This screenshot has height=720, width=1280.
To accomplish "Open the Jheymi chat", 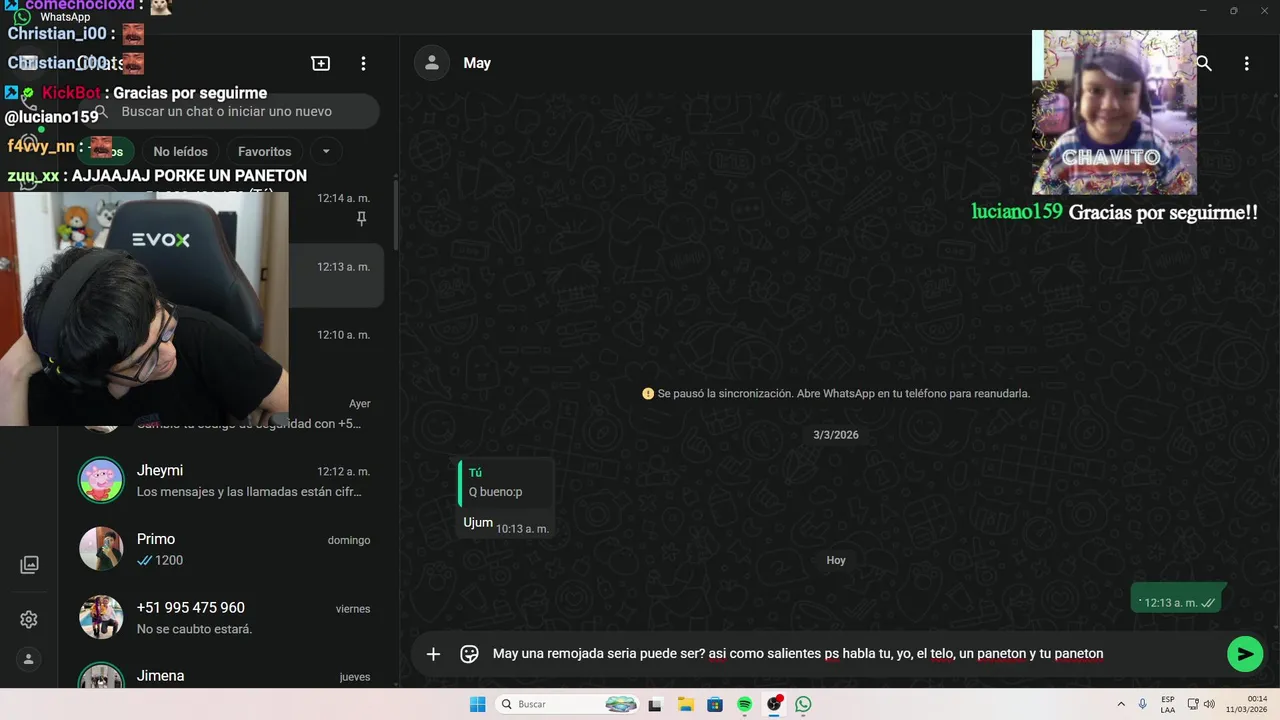I will click(x=224, y=481).
